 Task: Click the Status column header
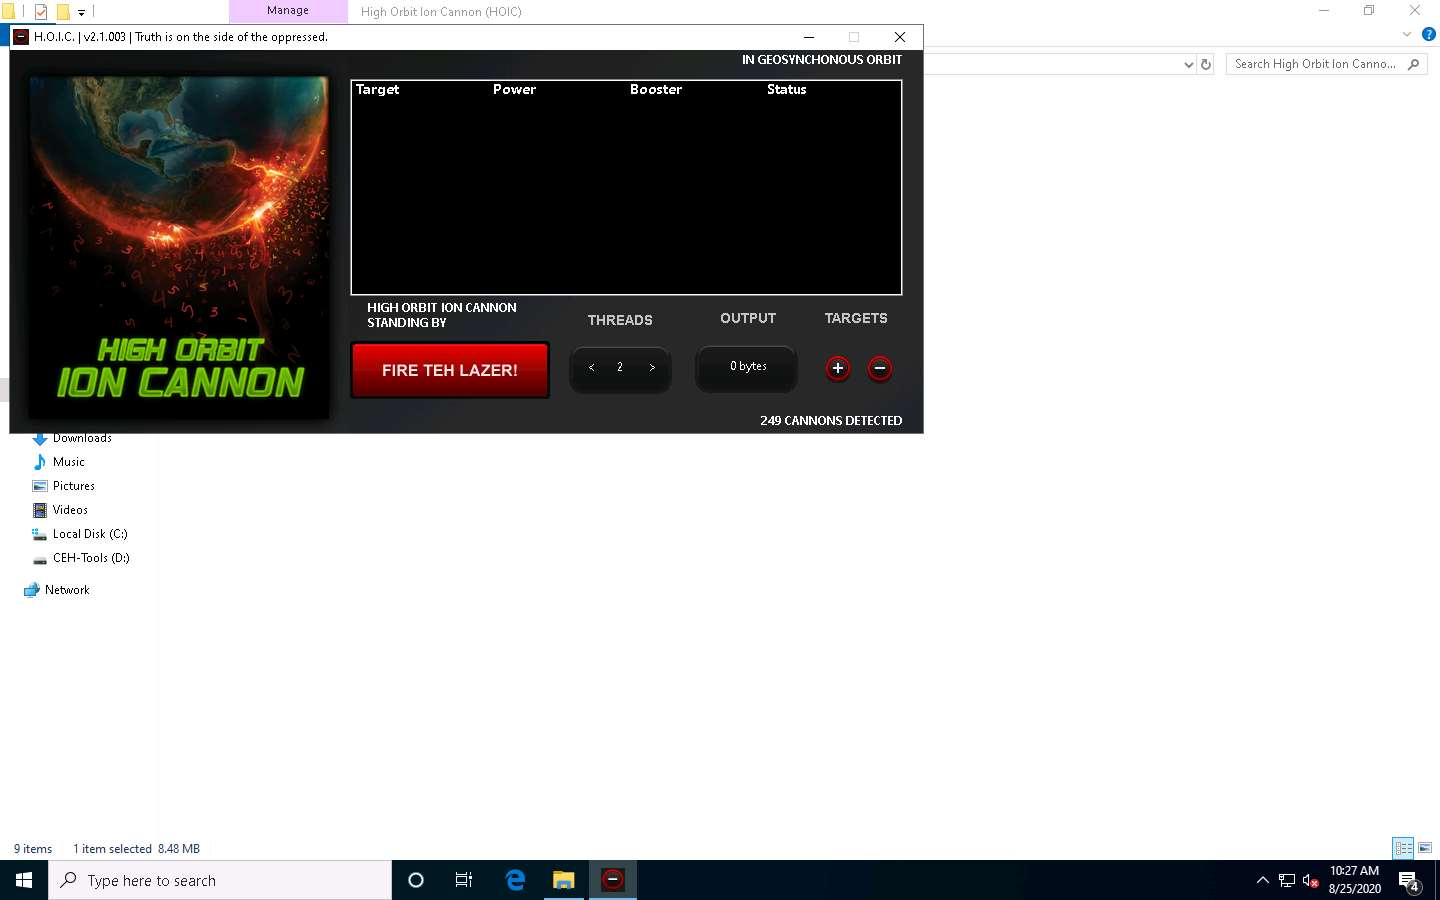(786, 89)
